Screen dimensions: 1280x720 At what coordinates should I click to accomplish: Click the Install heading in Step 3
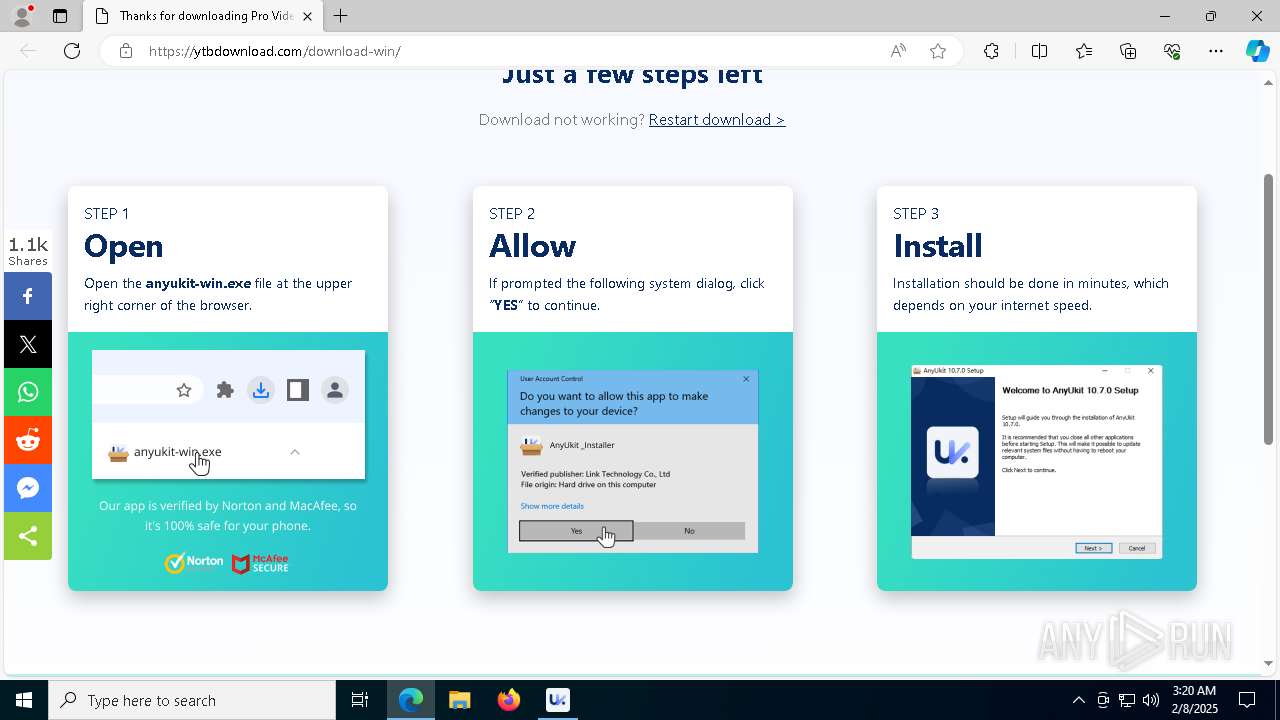coord(938,246)
